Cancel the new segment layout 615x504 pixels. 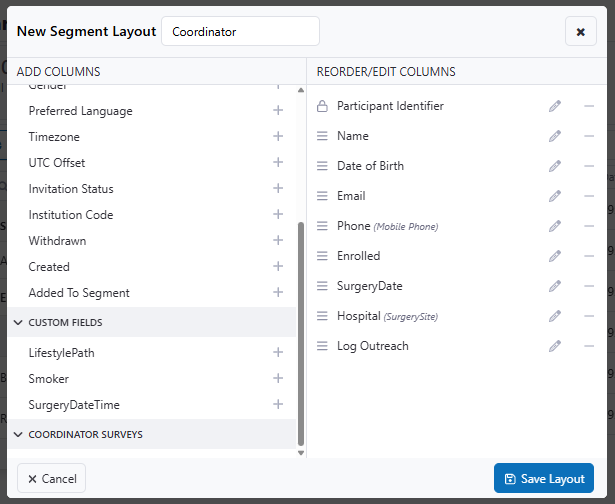pyautogui.click(x=52, y=478)
